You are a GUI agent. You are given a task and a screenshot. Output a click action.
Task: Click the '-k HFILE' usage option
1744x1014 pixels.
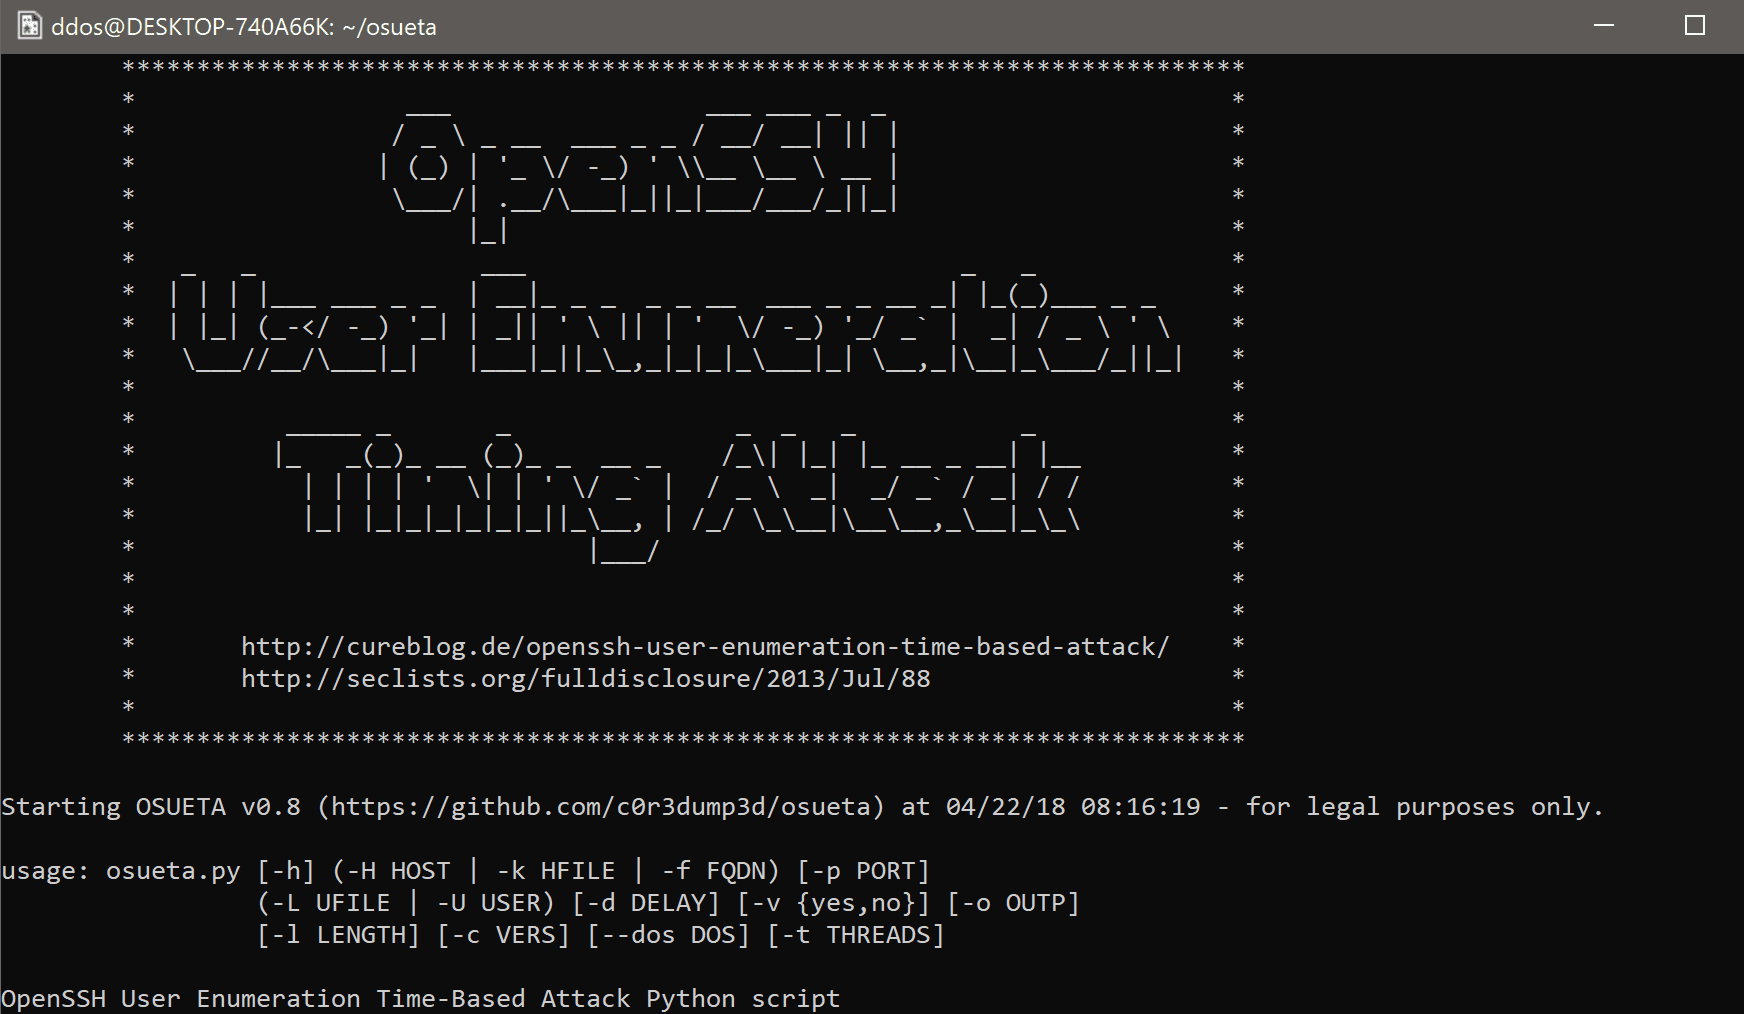pyautogui.click(x=555, y=871)
